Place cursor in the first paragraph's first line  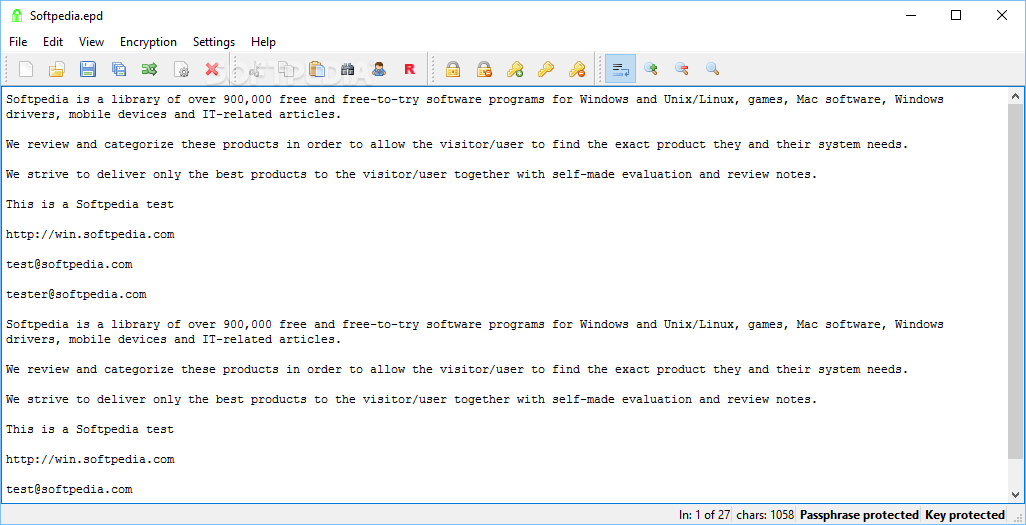click(x=475, y=100)
